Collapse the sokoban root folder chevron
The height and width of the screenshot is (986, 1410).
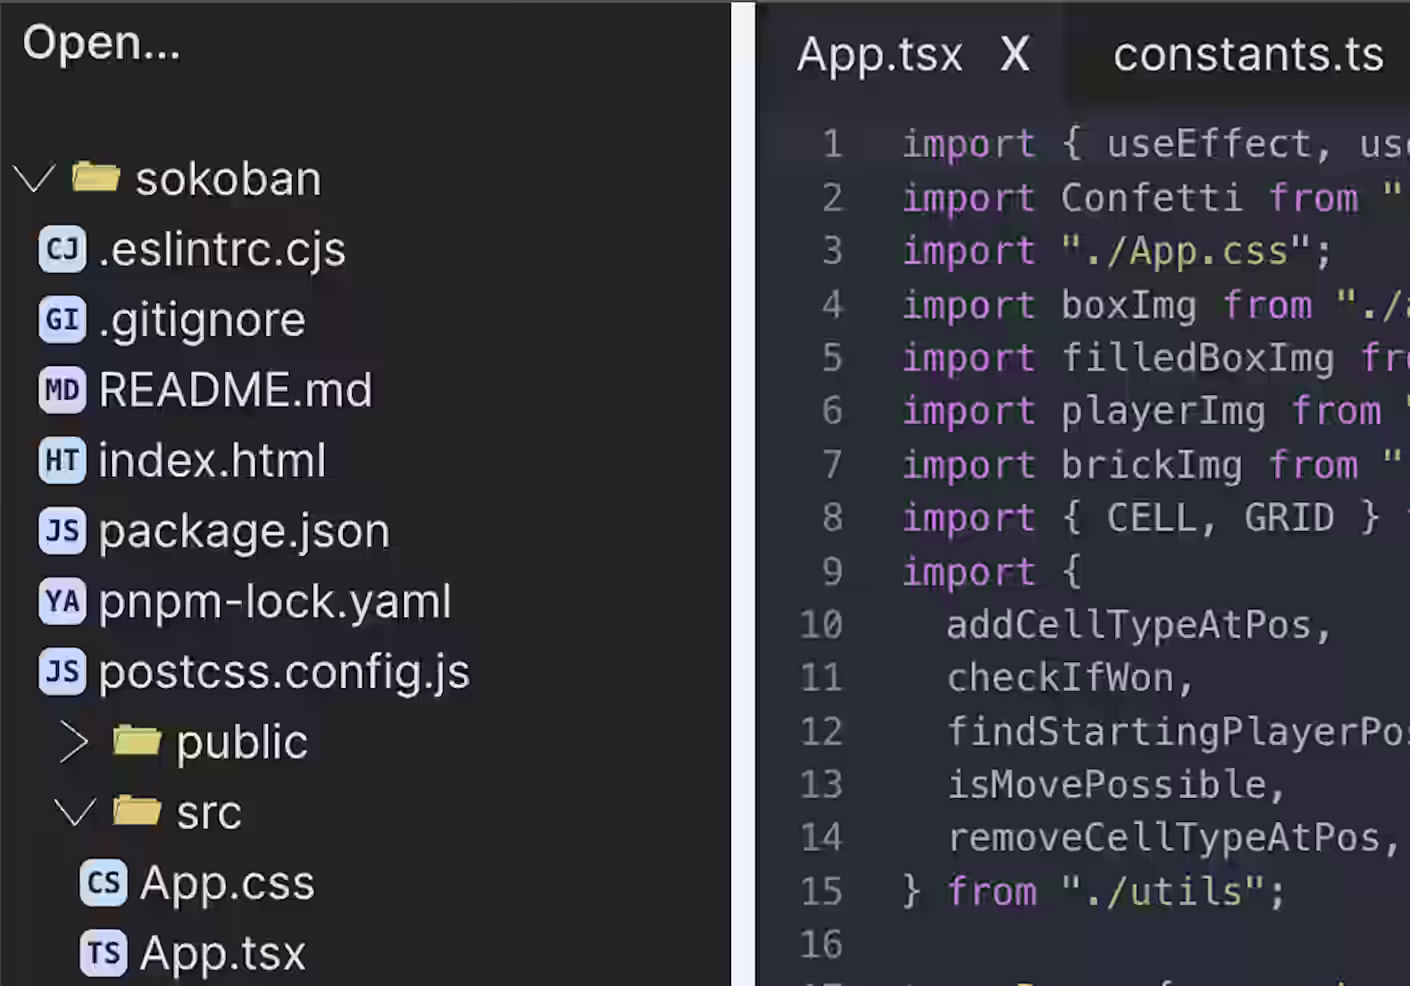pyautogui.click(x=34, y=179)
